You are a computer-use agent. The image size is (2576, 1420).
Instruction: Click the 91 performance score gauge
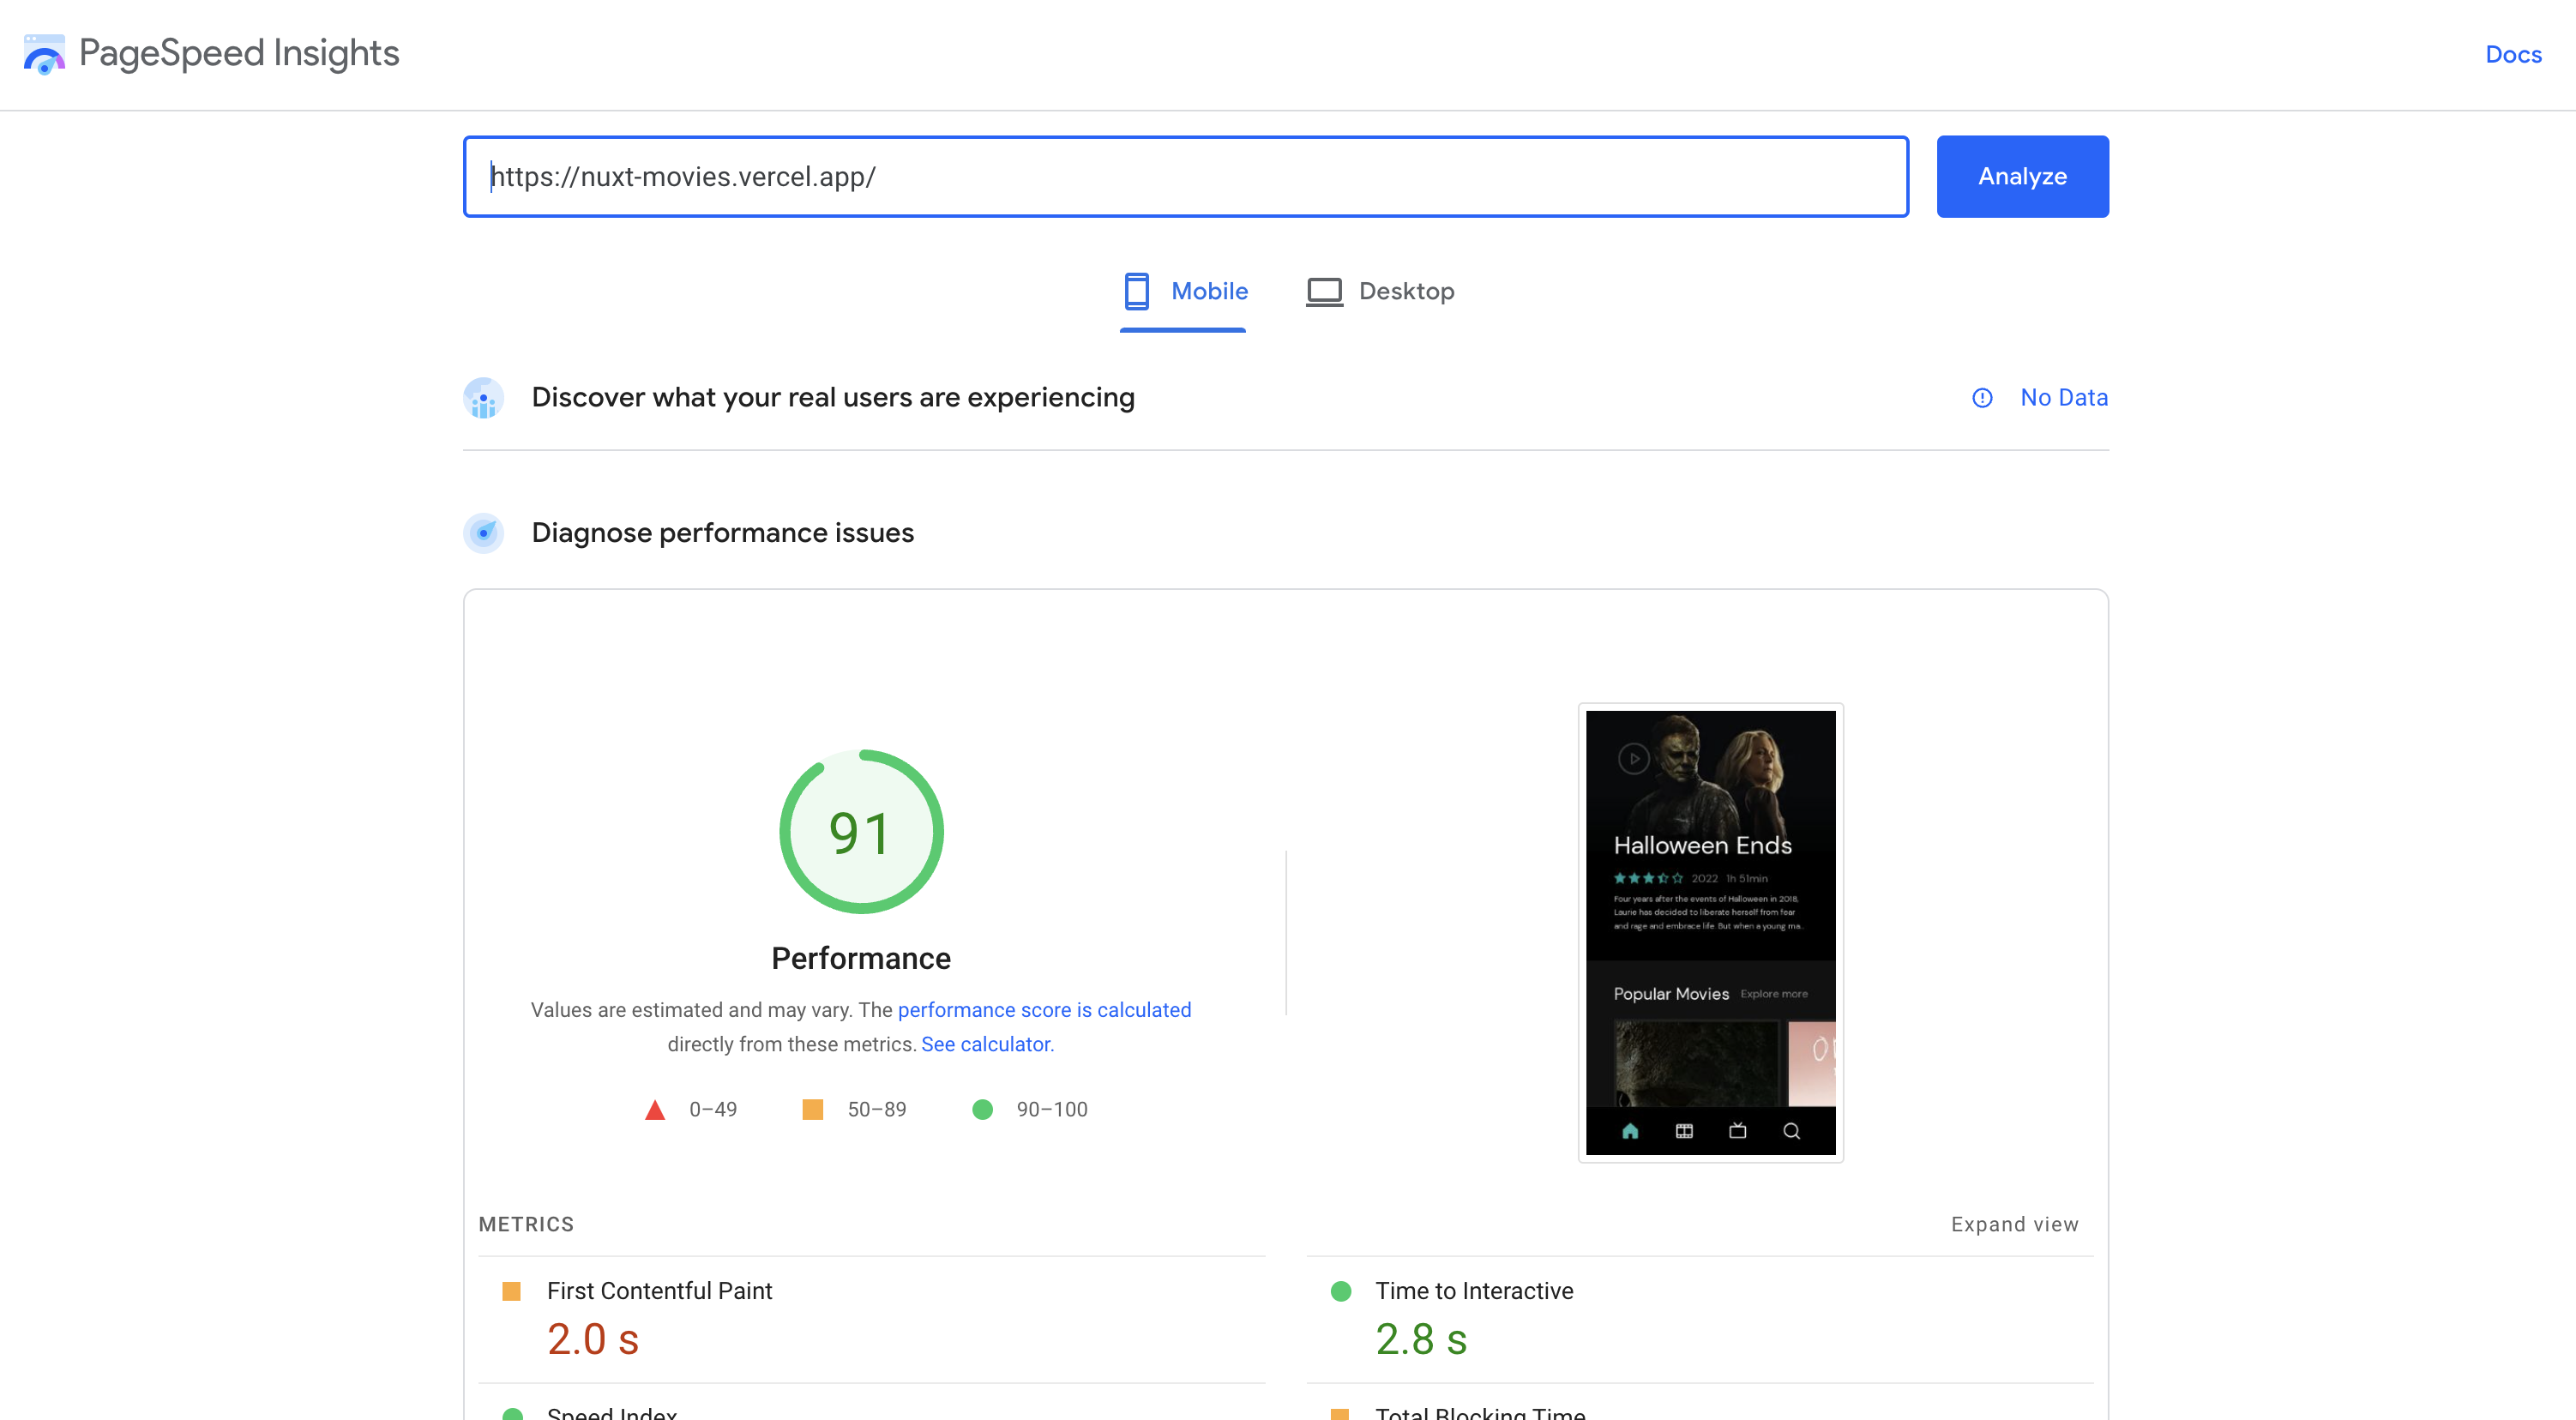pos(861,831)
